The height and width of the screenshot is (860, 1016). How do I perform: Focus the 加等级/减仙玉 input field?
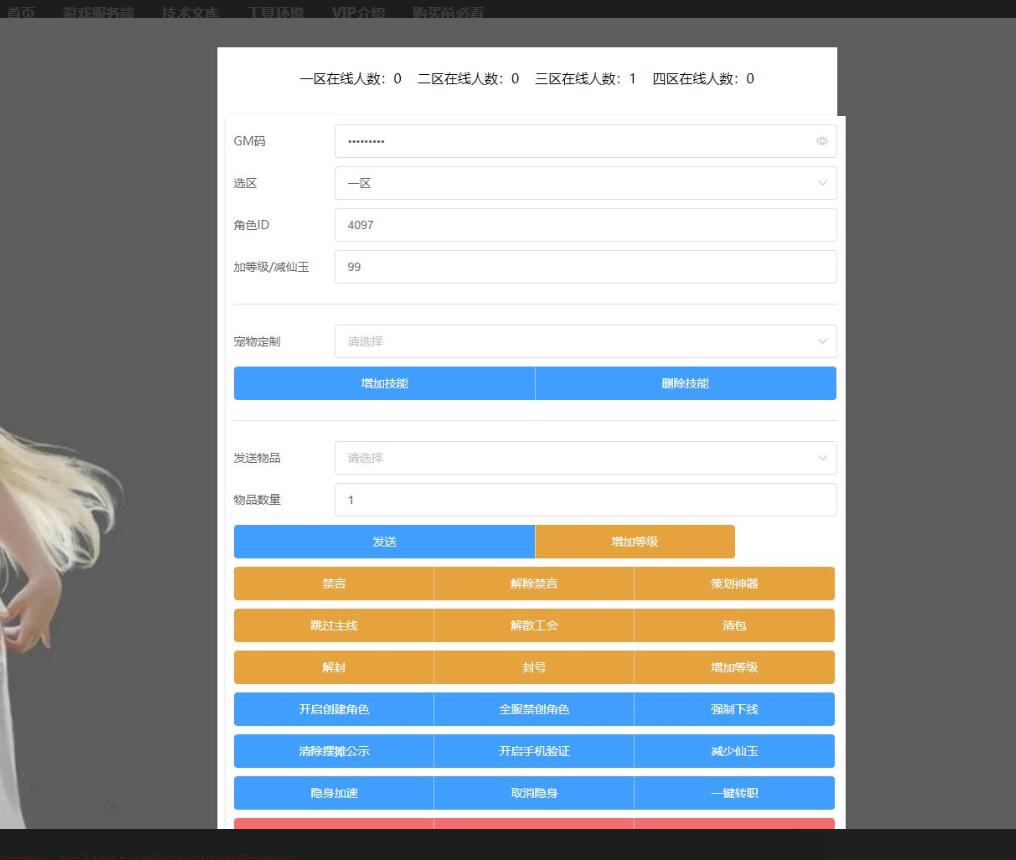(585, 268)
